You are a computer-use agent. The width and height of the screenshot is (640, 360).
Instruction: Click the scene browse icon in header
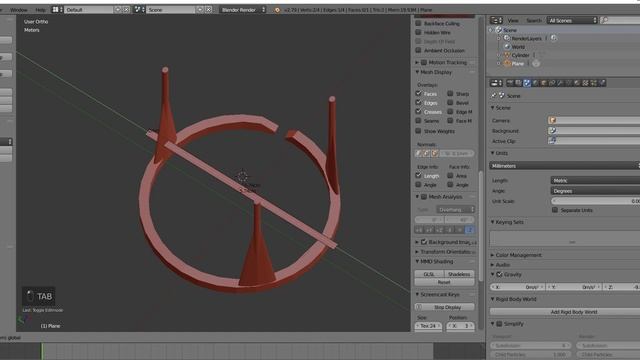click(140, 9)
